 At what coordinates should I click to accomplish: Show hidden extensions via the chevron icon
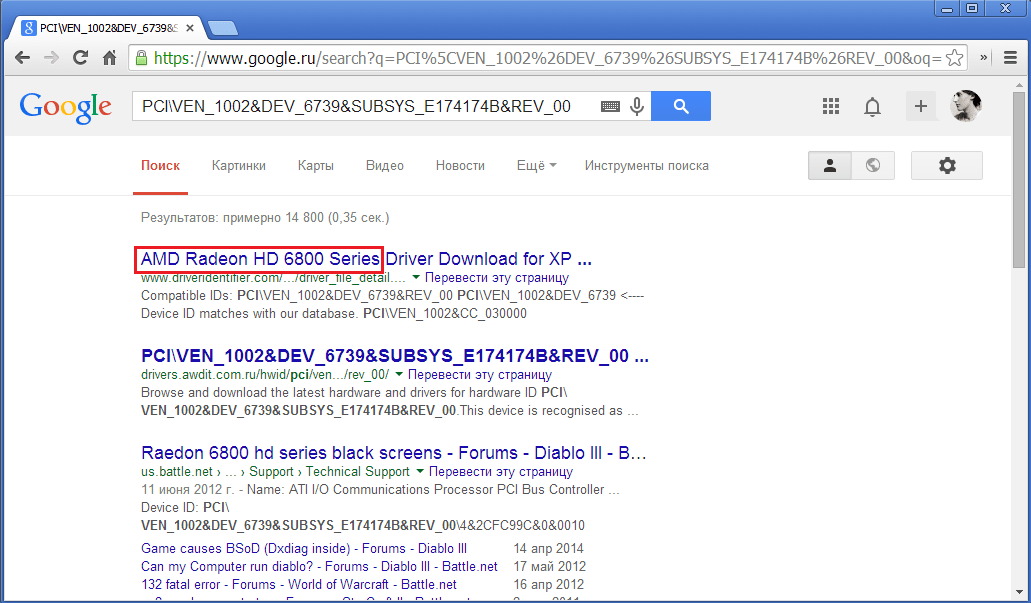coord(984,58)
